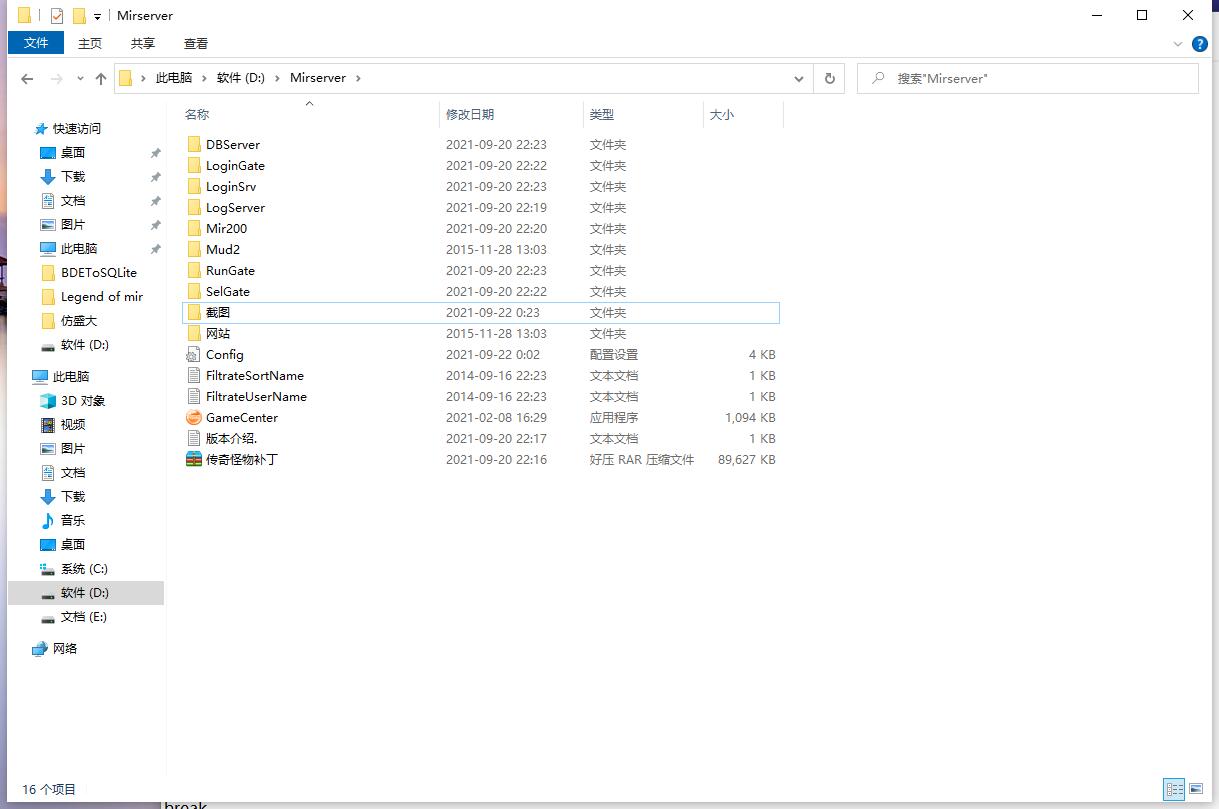Click the back navigation arrow
This screenshot has height=809, width=1219.
click(27, 78)
